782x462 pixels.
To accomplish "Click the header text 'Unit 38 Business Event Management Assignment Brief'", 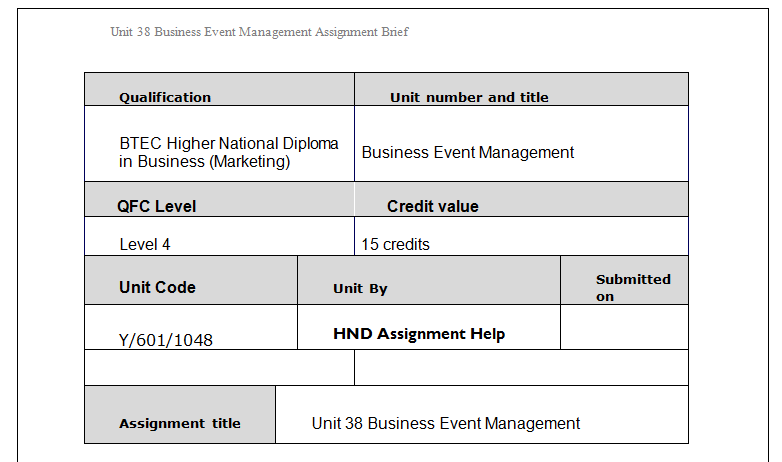I will pyautogui.click(x=259, y=32).
